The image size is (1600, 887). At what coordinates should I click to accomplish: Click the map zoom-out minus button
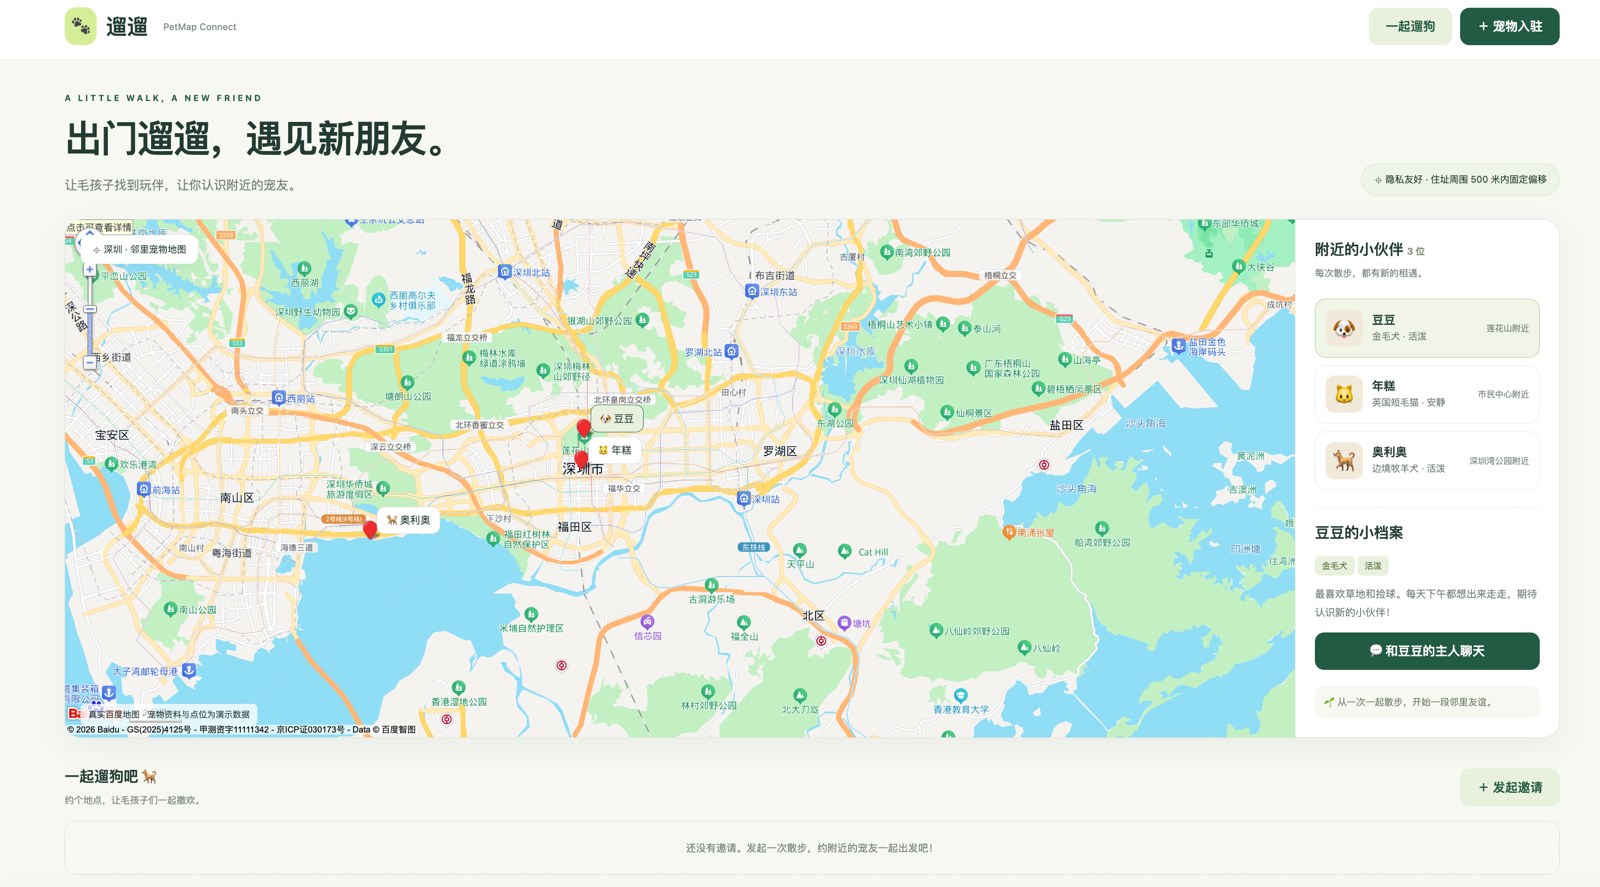[89, 363]
